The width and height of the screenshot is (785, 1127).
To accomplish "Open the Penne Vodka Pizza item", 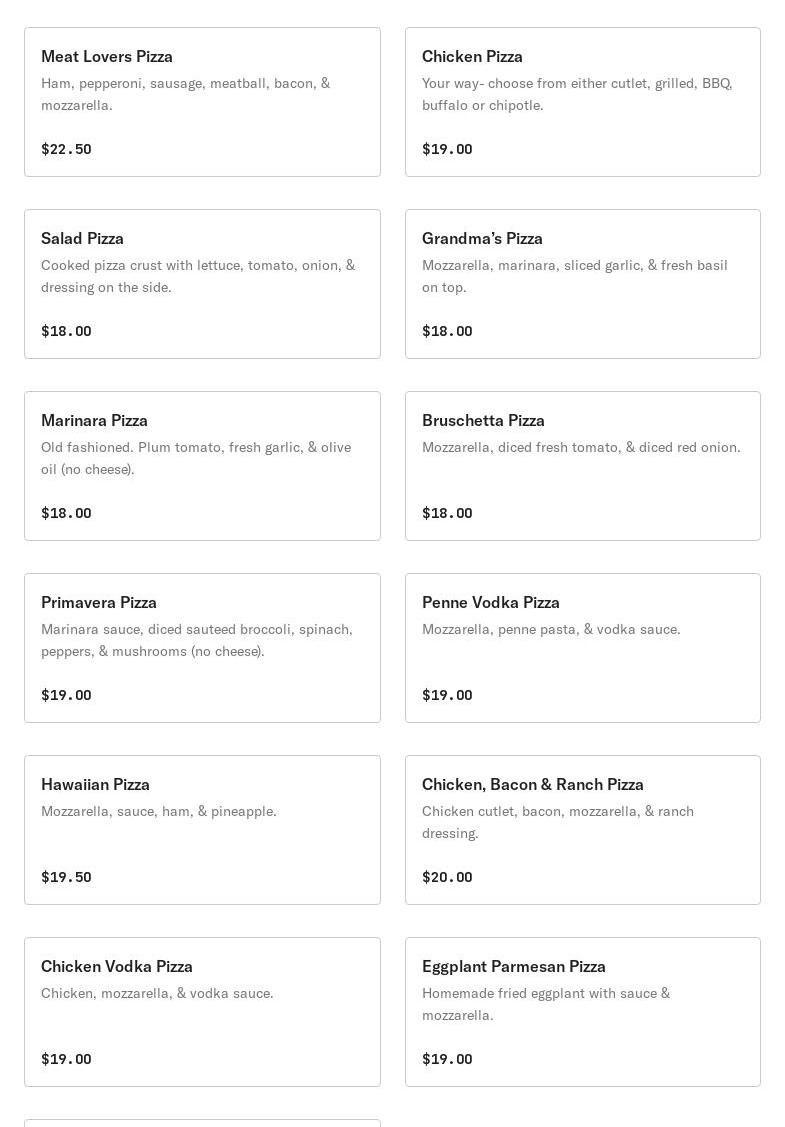I will tap(582, 648).
